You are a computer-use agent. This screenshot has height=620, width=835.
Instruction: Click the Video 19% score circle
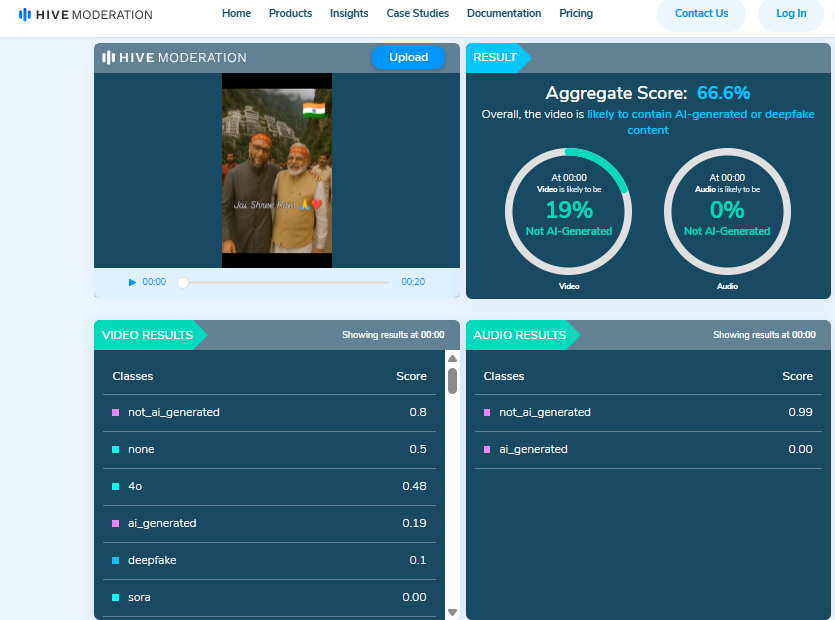(x=568, y=211)
